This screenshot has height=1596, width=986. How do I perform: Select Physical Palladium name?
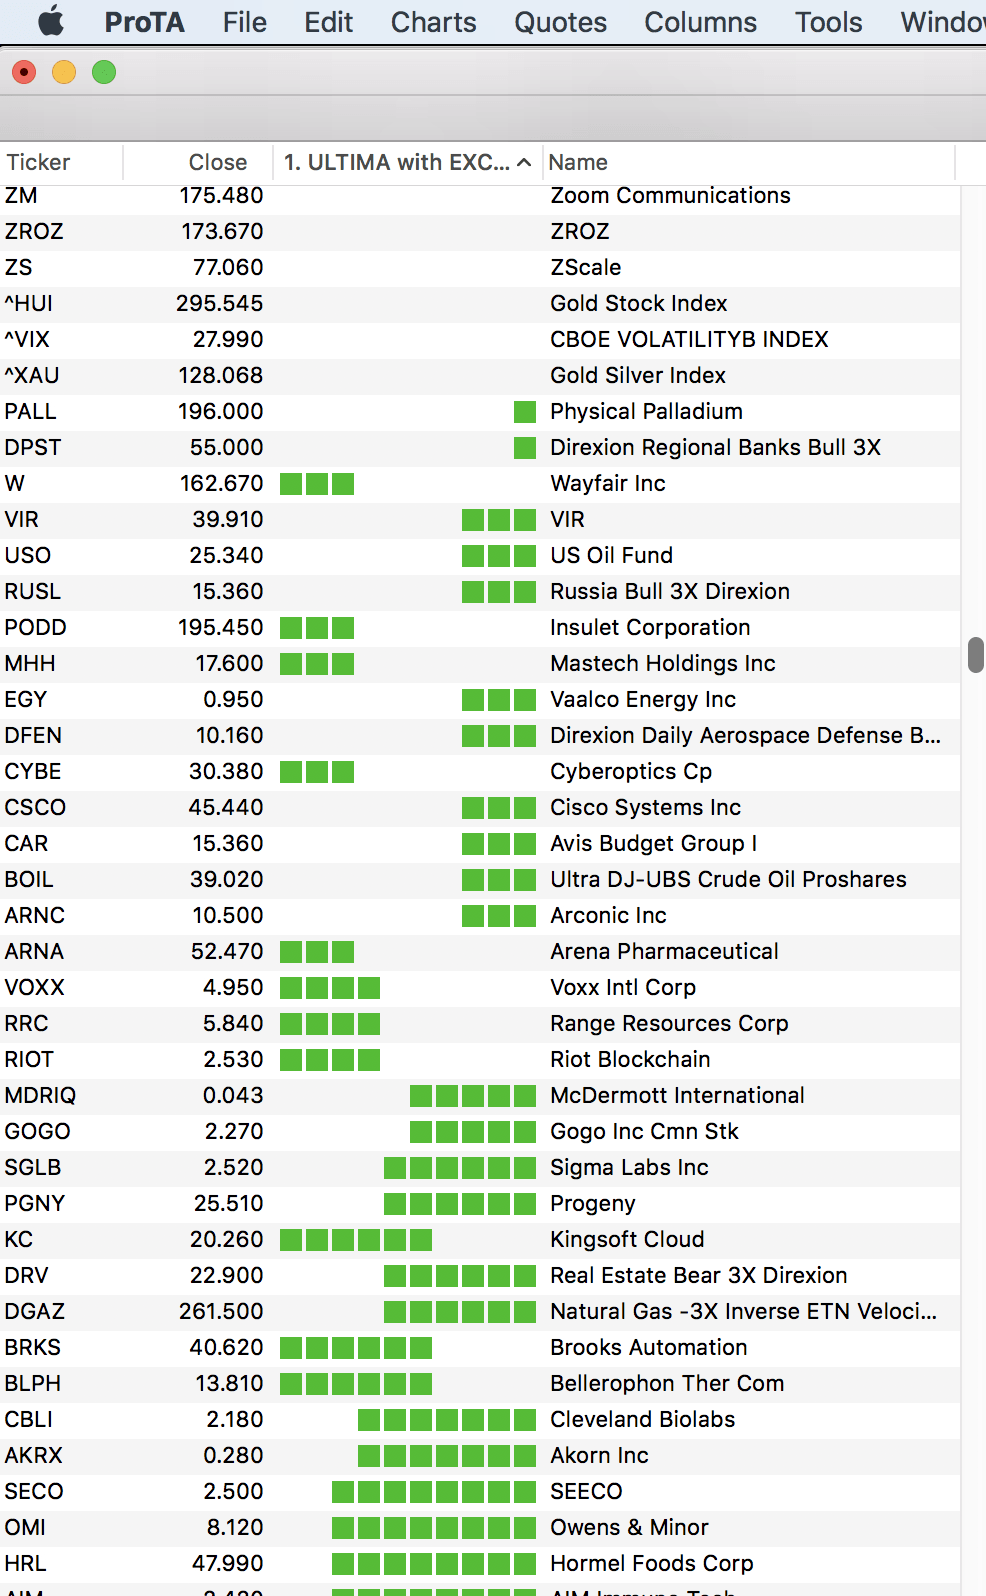[x=646, y=411]
